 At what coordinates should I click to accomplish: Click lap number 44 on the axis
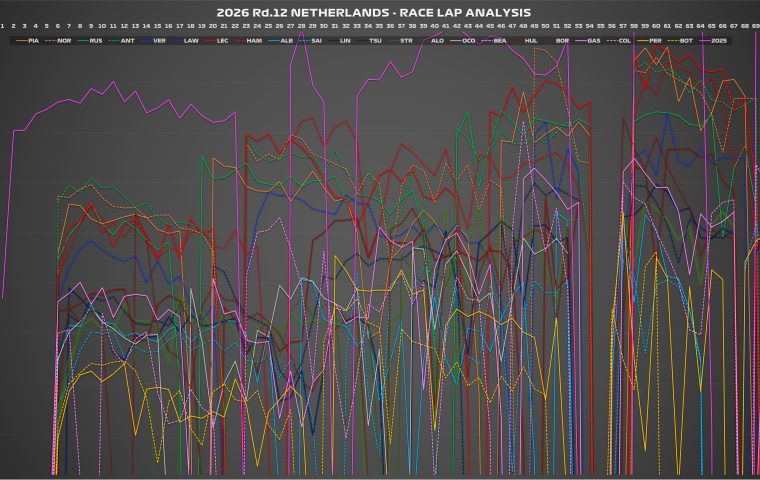[479, 26]
